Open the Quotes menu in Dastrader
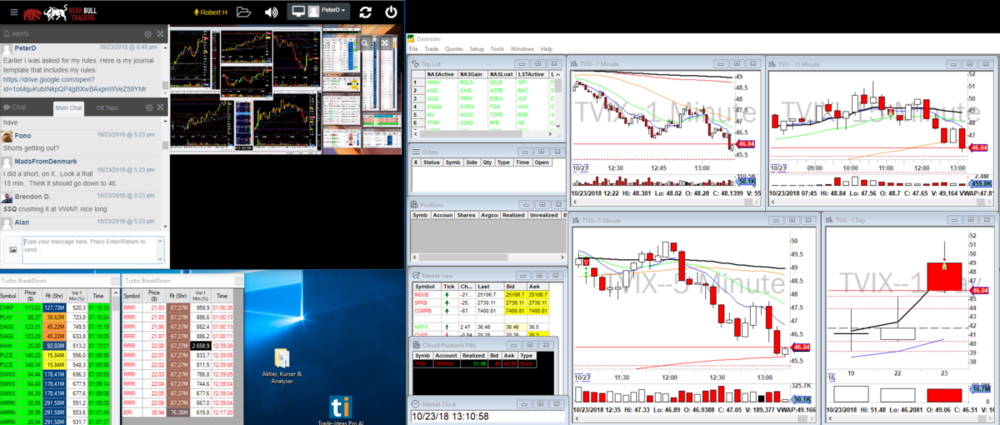 tap(454, 49)
